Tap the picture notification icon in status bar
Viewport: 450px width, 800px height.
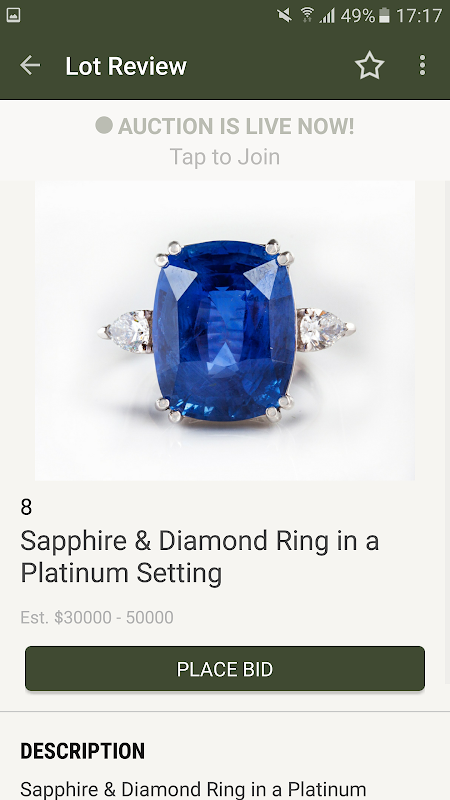13,15
